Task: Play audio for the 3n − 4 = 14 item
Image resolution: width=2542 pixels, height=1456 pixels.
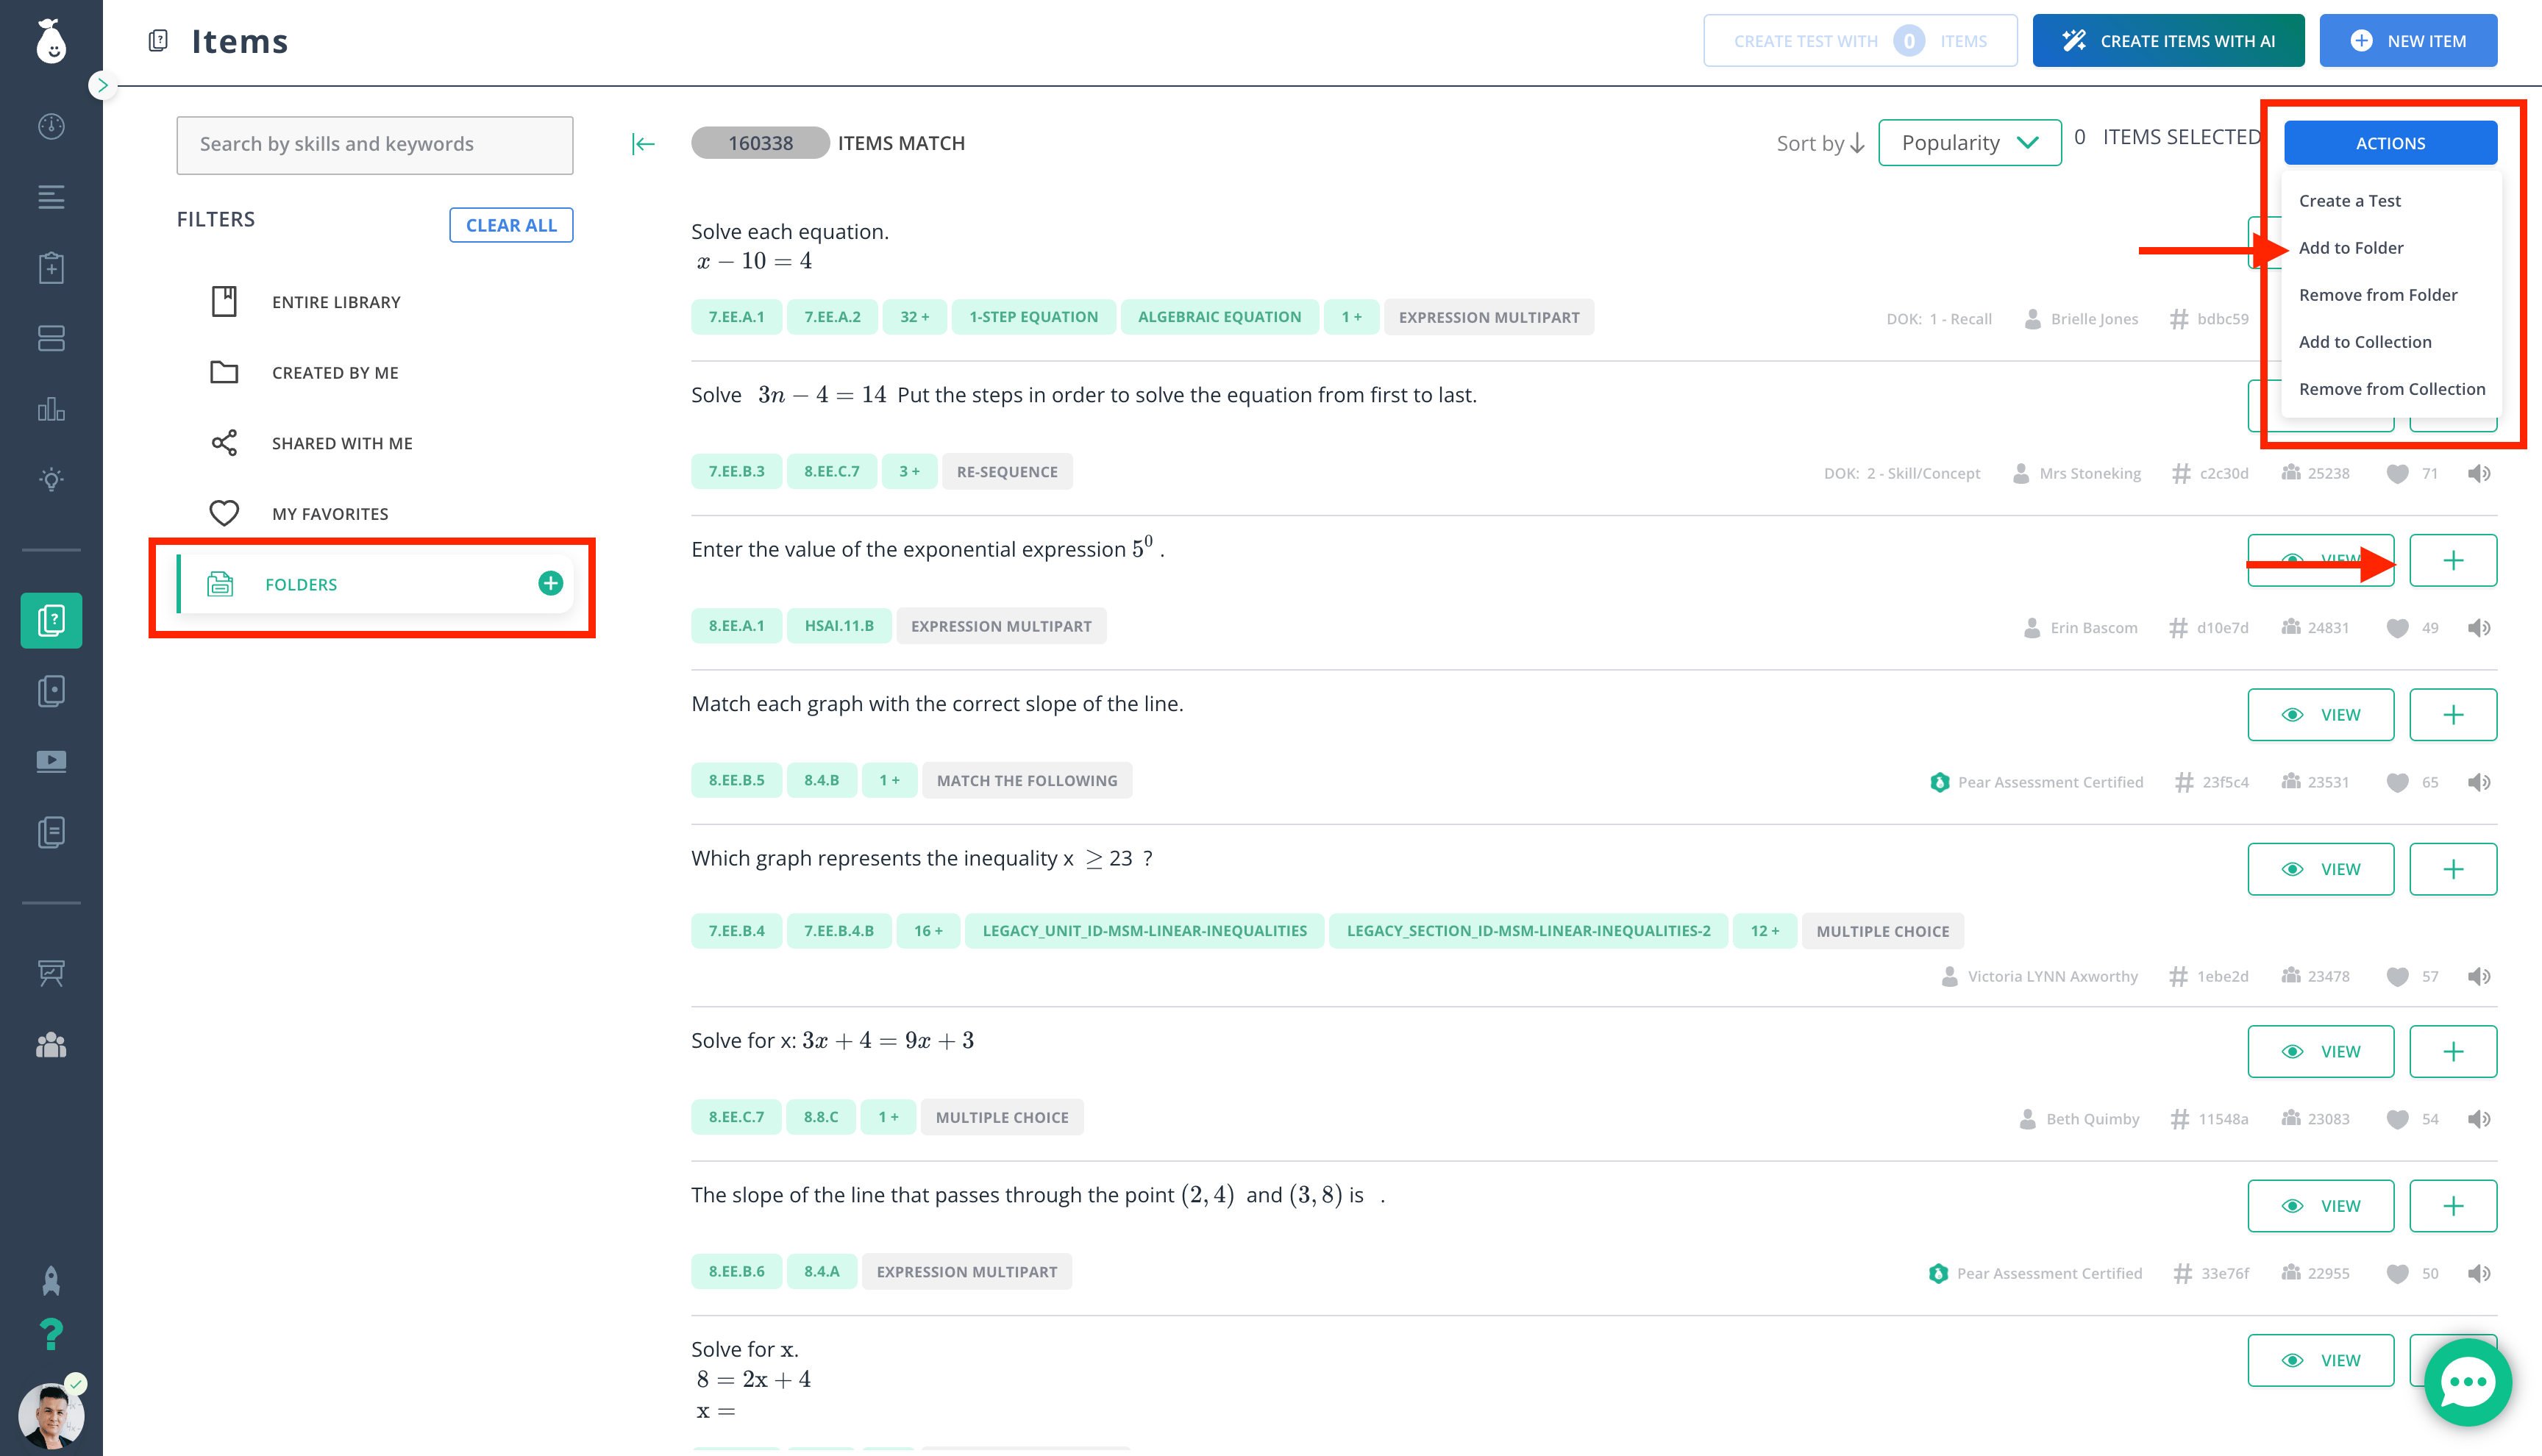Action: pos(2478,474)
